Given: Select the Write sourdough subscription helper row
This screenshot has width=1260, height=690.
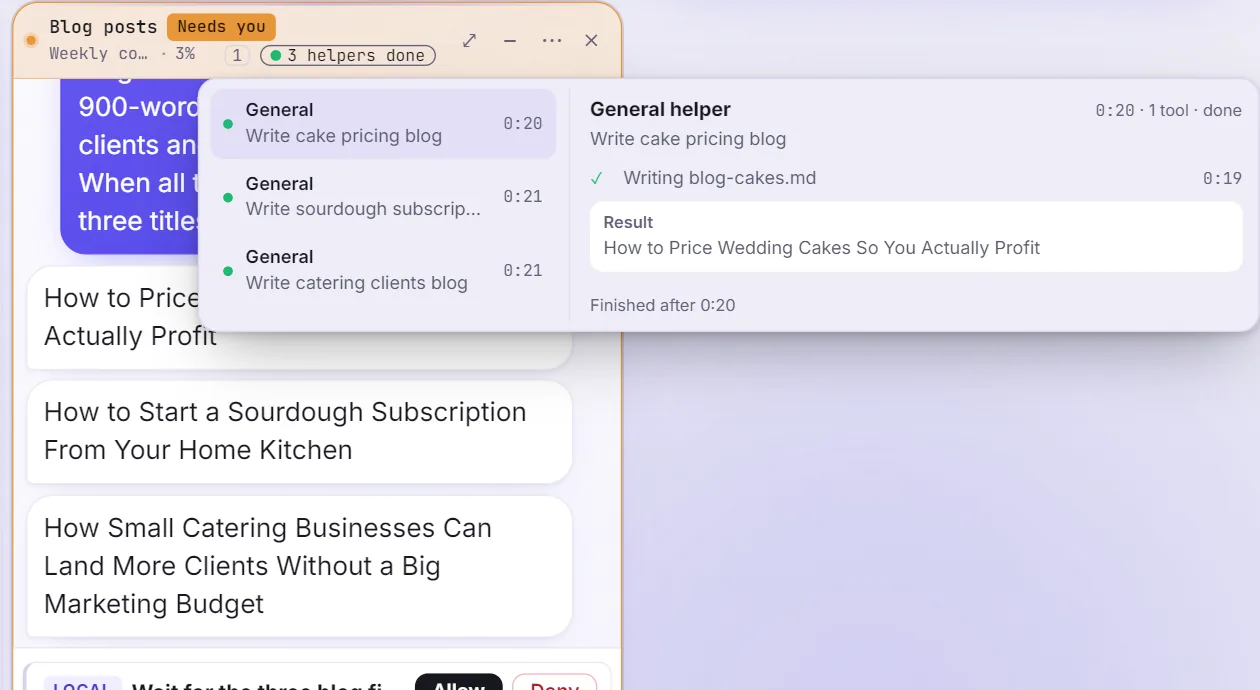Looking at the screenshot, I should pos(383,196).
